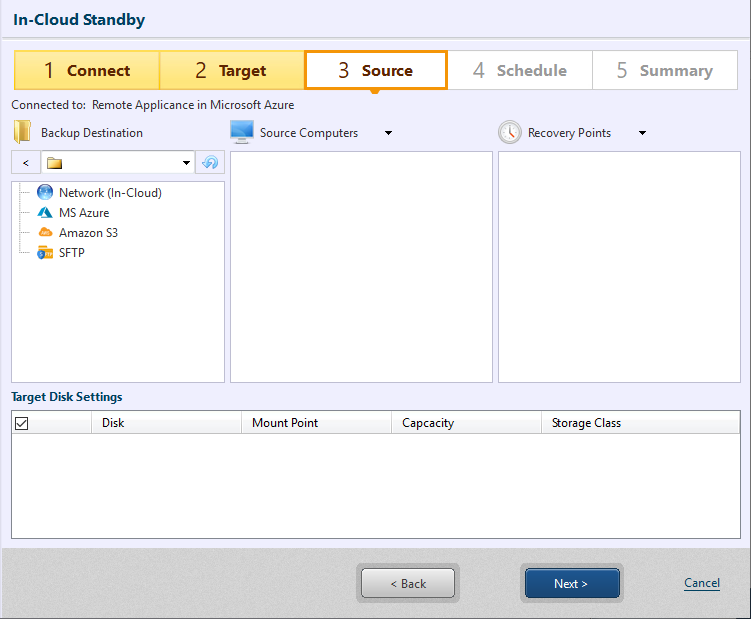Sort by the Storage Class column header
The height and width of the screenshot is (619, 751).
[586, 423]
